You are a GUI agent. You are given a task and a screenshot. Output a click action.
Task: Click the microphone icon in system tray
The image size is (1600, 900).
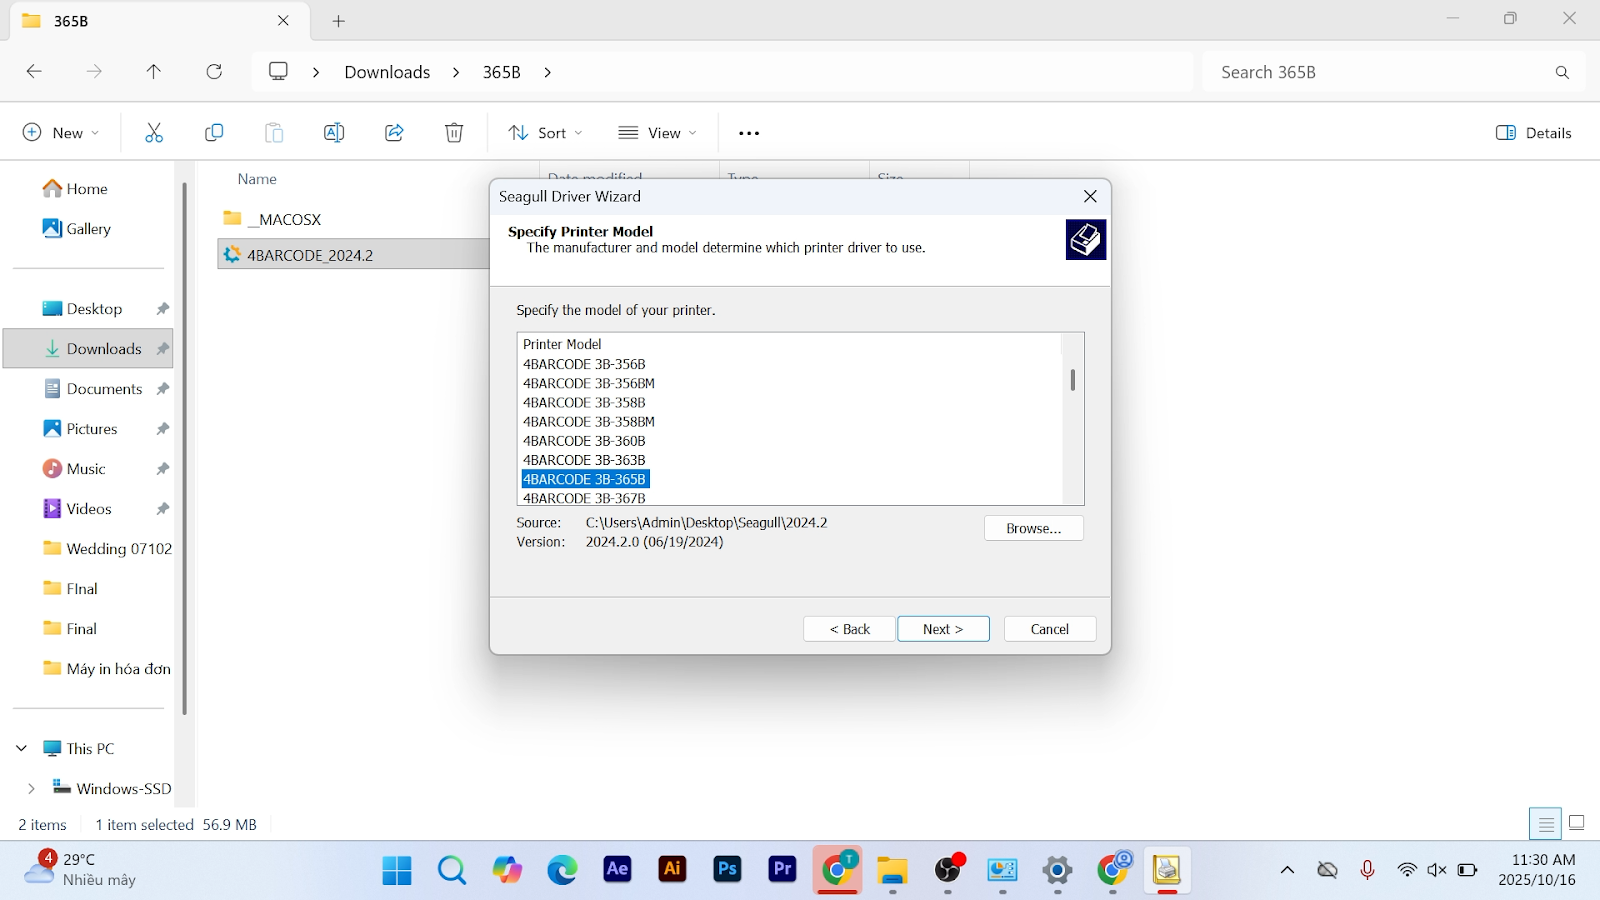coord(1367,870)
